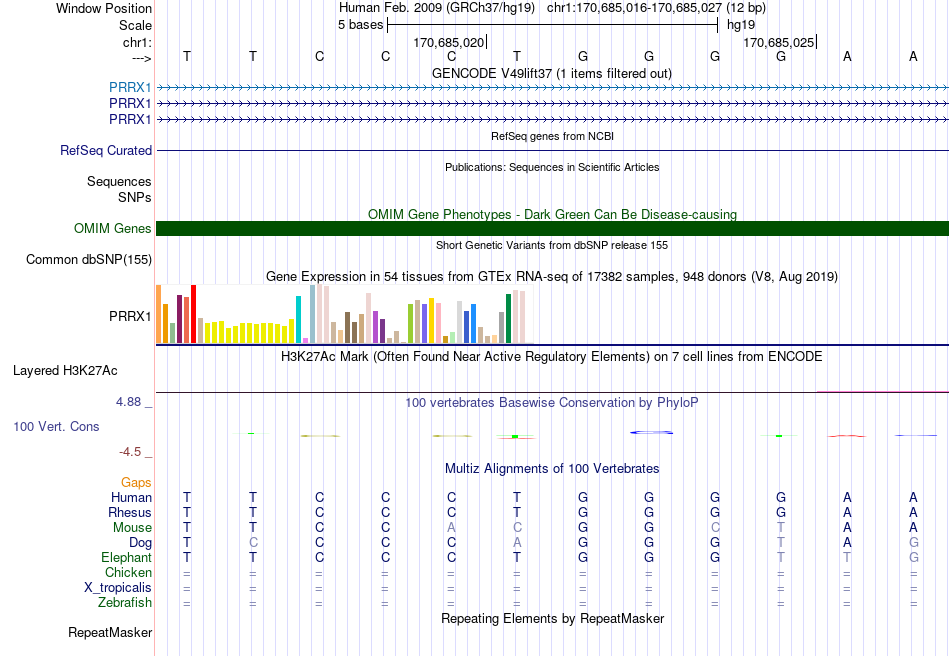This screenshot has width=950, height=656.
Task: Click the light blue PRRX1 GENCODE track label
Action: [x=130, y=88]
